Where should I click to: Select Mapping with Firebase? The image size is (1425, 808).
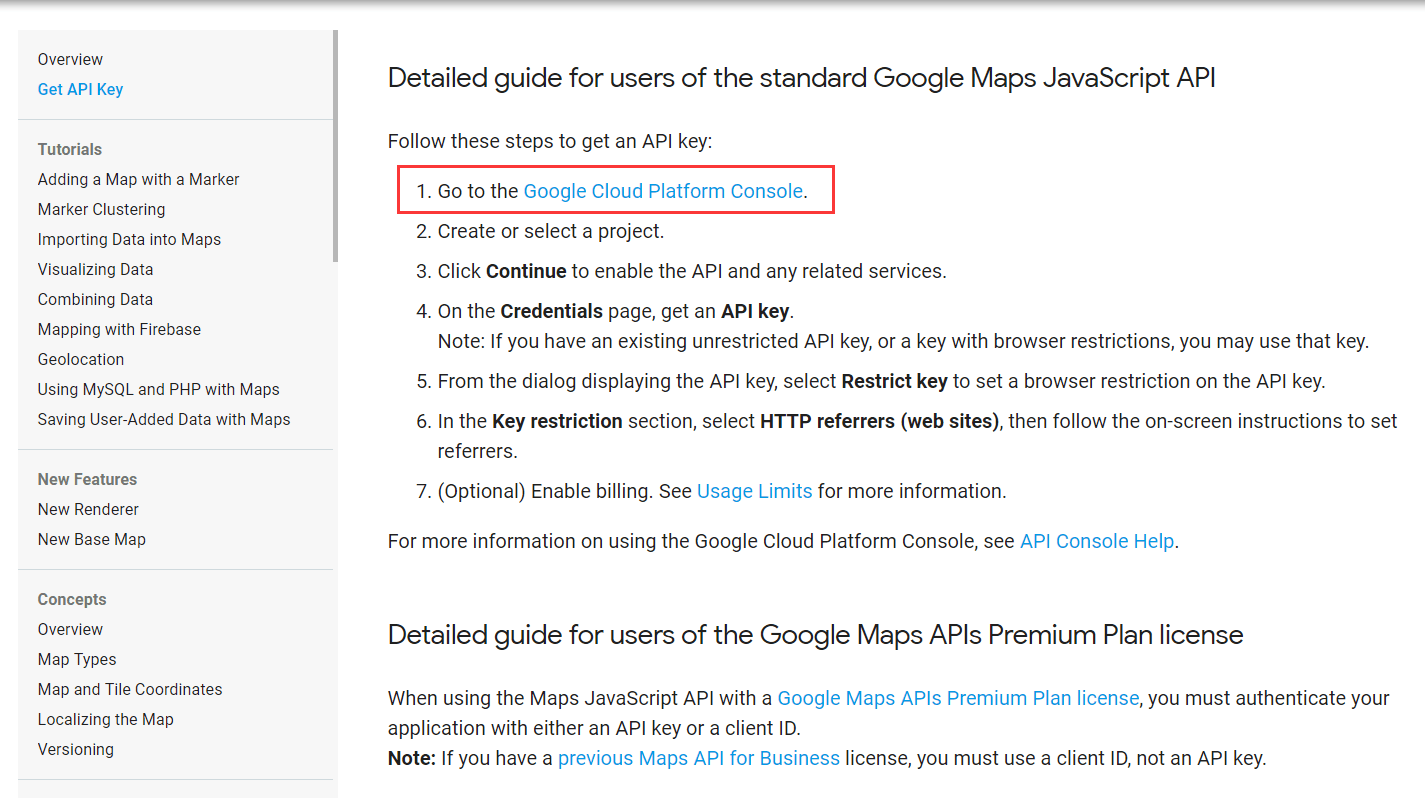[119, 329]
